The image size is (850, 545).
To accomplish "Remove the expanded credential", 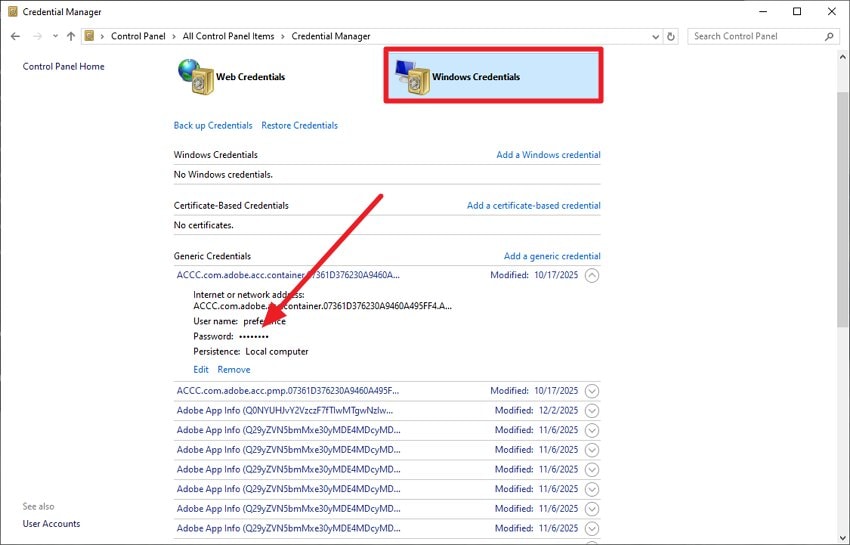I will pos(234,369).
